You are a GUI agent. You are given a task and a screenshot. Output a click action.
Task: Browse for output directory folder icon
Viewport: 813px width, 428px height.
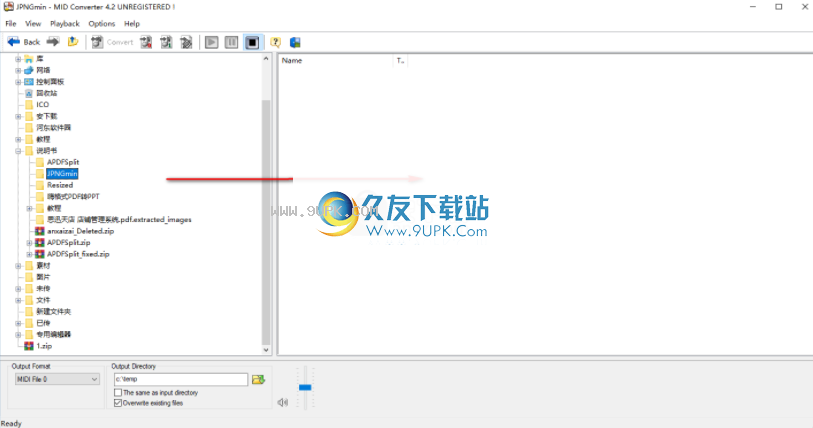tap(258, 380)
